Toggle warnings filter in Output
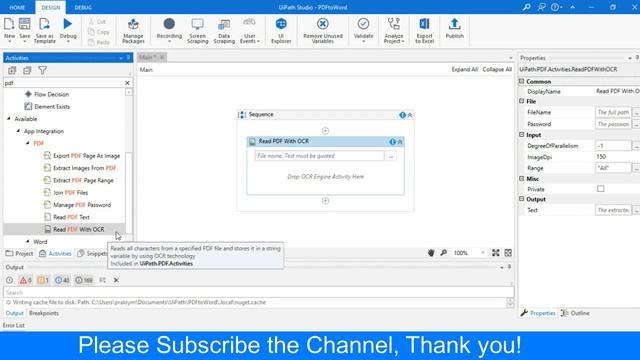This screenshot has height=360, width=640. 43,280
